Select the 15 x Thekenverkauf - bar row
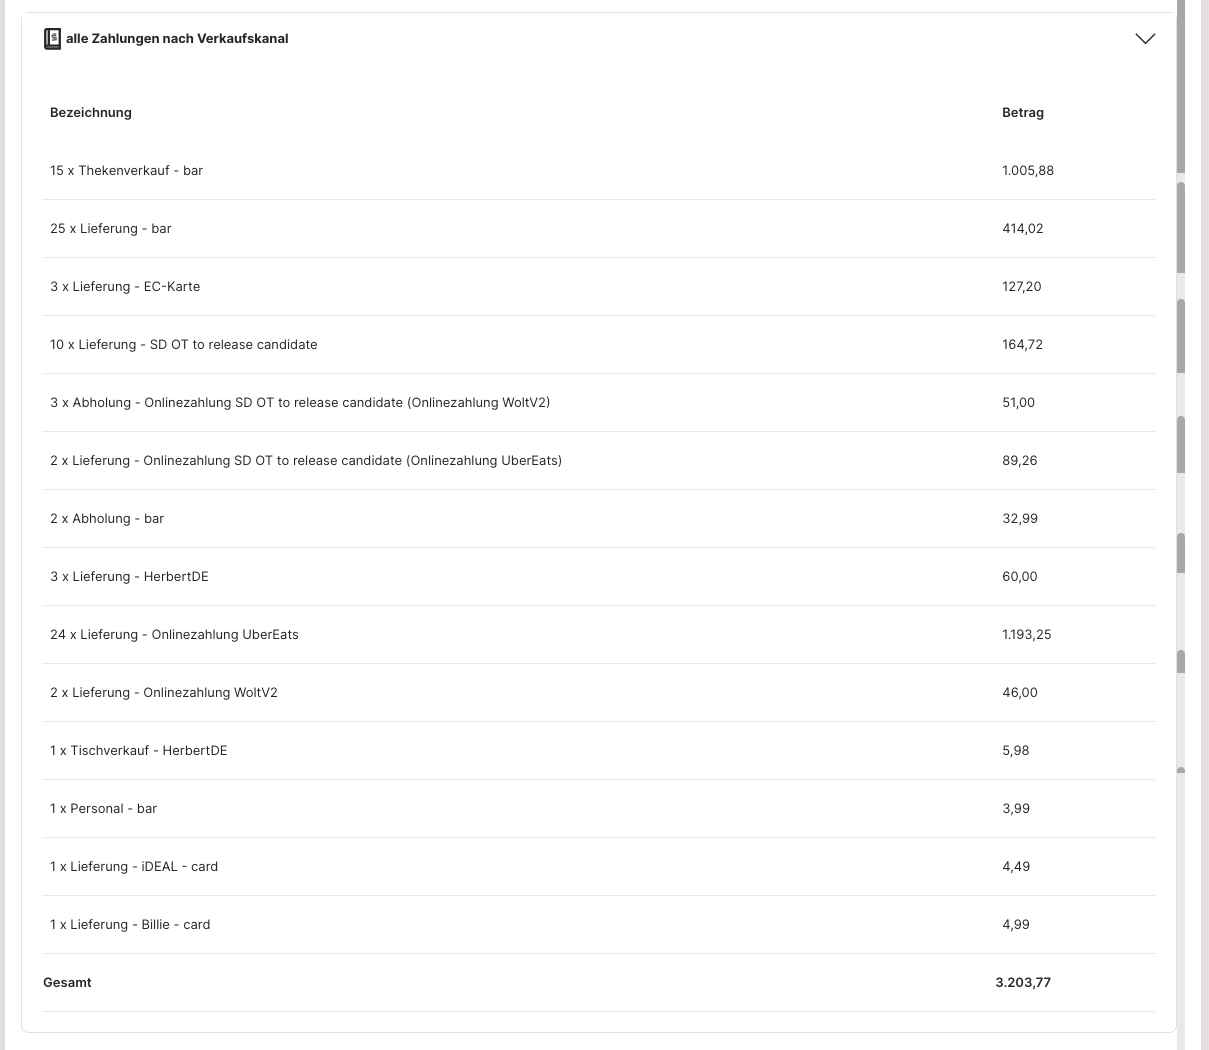 [x=127, y=171]
